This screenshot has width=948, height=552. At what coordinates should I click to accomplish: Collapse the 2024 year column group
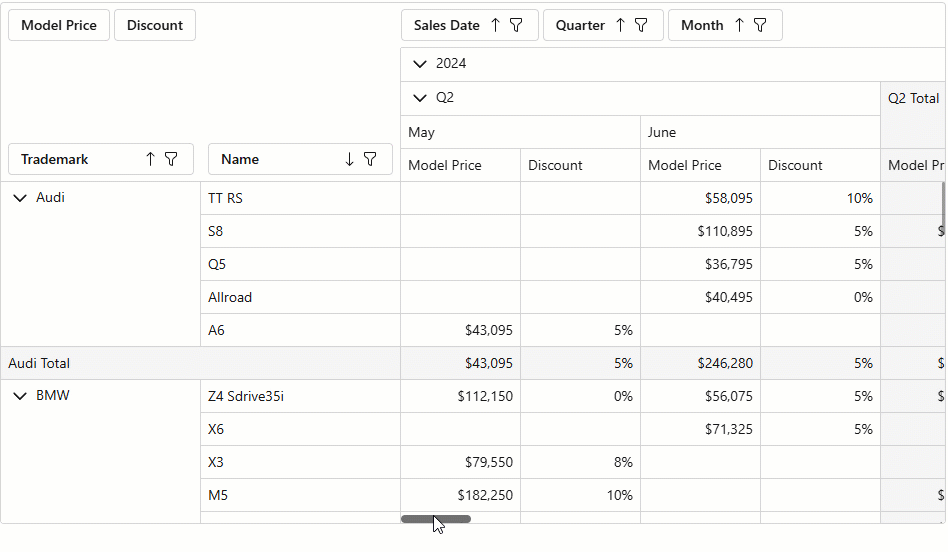coord(419,64)
